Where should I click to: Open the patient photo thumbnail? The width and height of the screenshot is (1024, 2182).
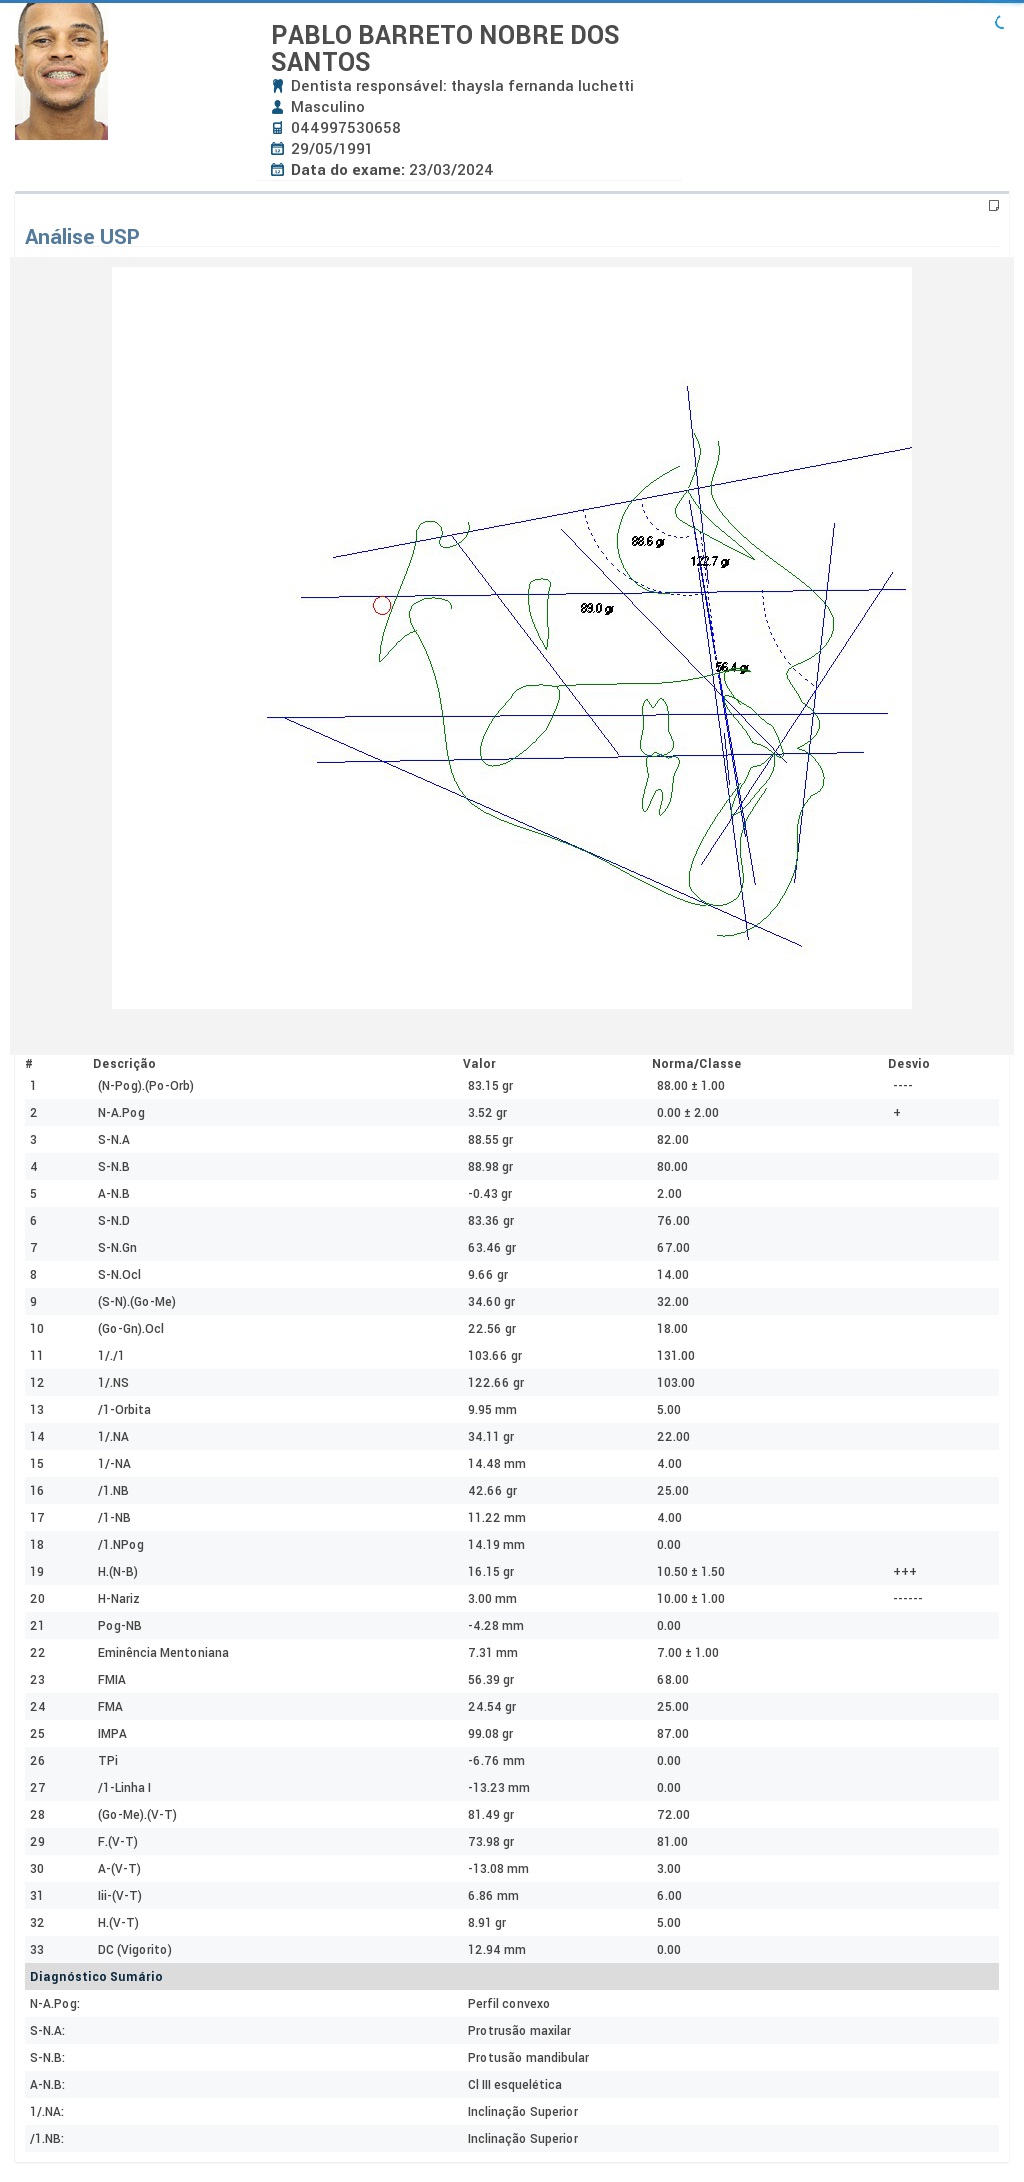tap(61, 71)
